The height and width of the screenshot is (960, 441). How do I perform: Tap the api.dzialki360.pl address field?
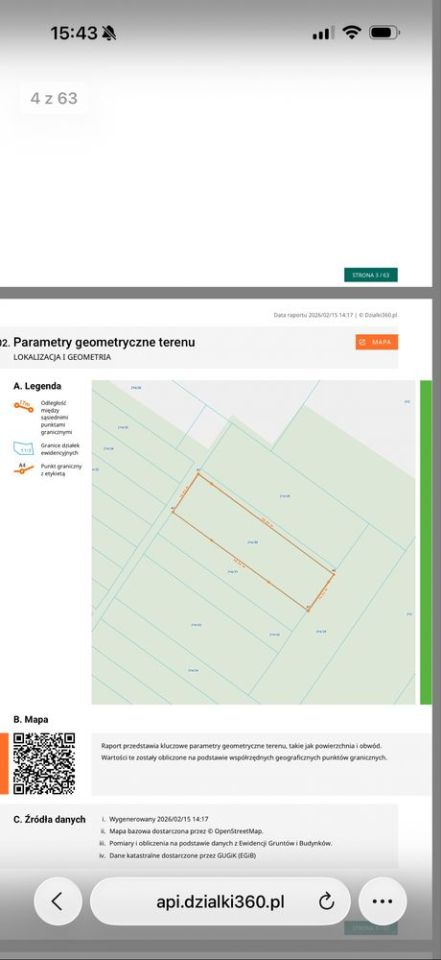click(x=220, y=901)
